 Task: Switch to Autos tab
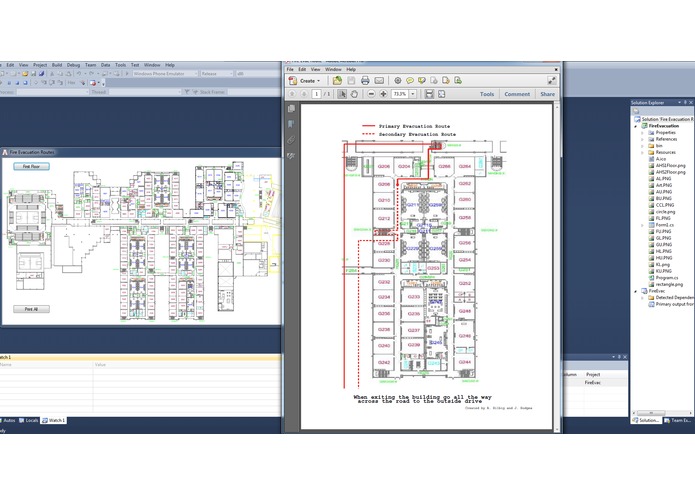[8, 420]
